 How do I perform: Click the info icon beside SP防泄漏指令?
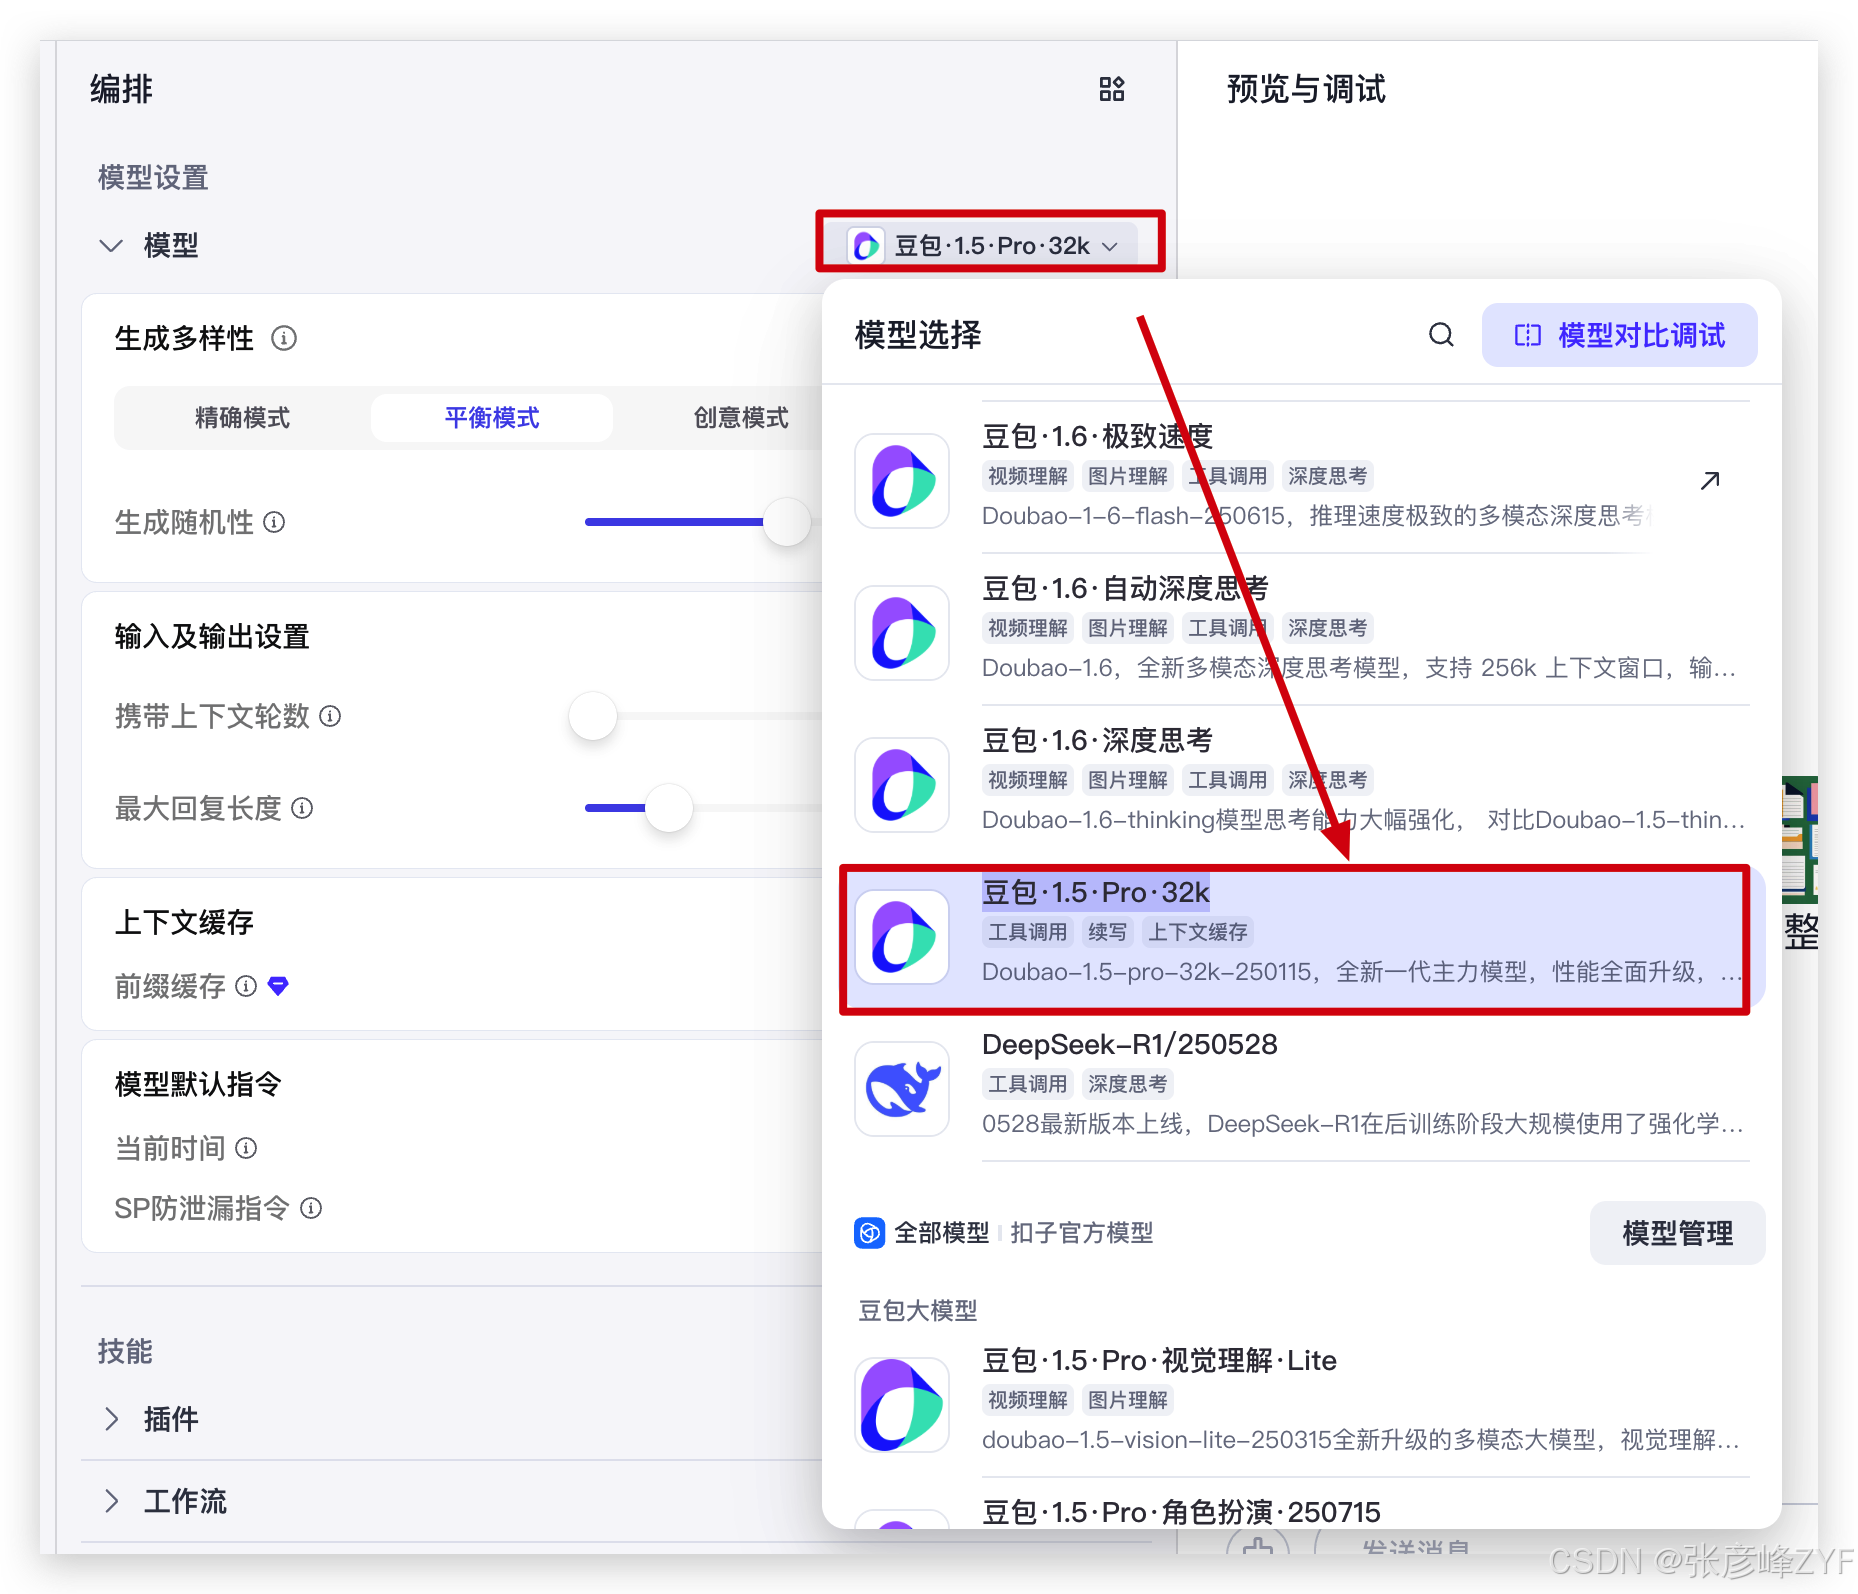(x=311, y=1208)
